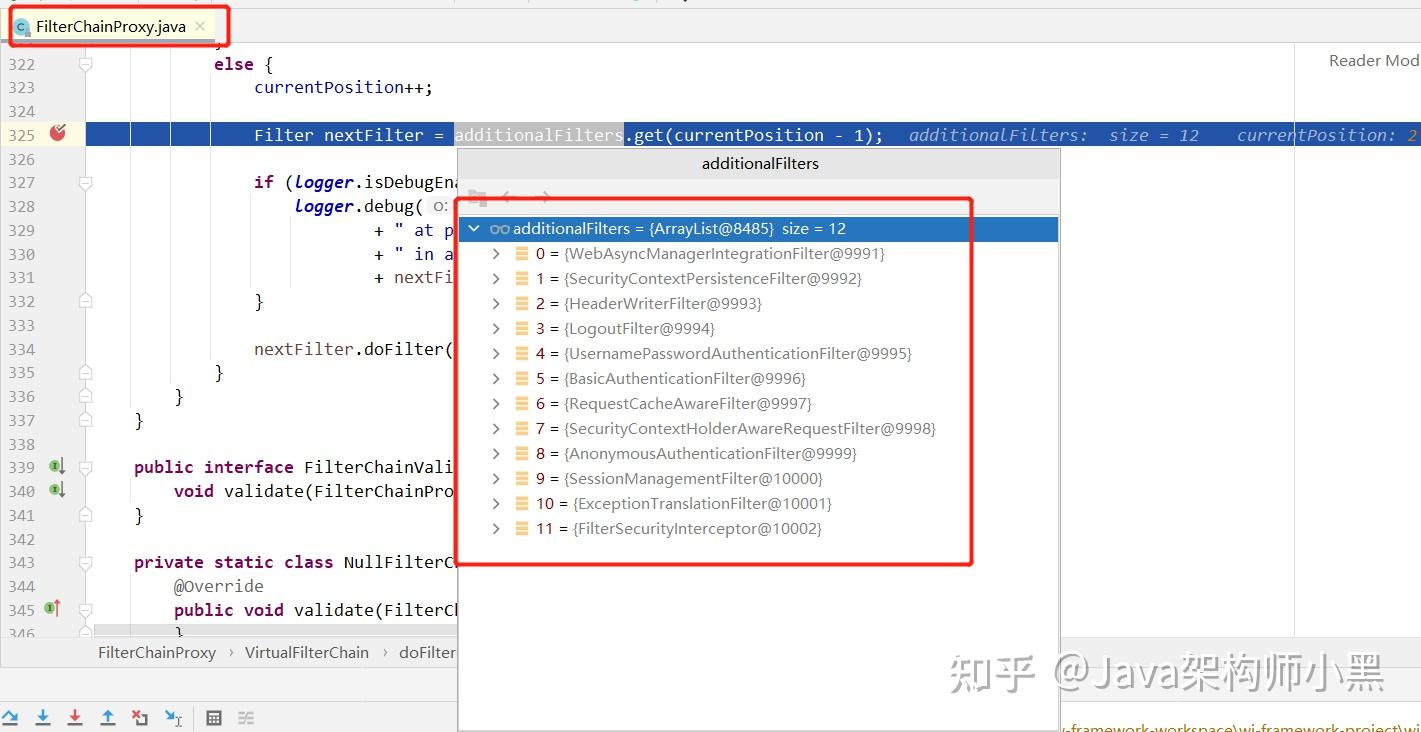Collapse the else block fold marker on line 322

(86, 64)
